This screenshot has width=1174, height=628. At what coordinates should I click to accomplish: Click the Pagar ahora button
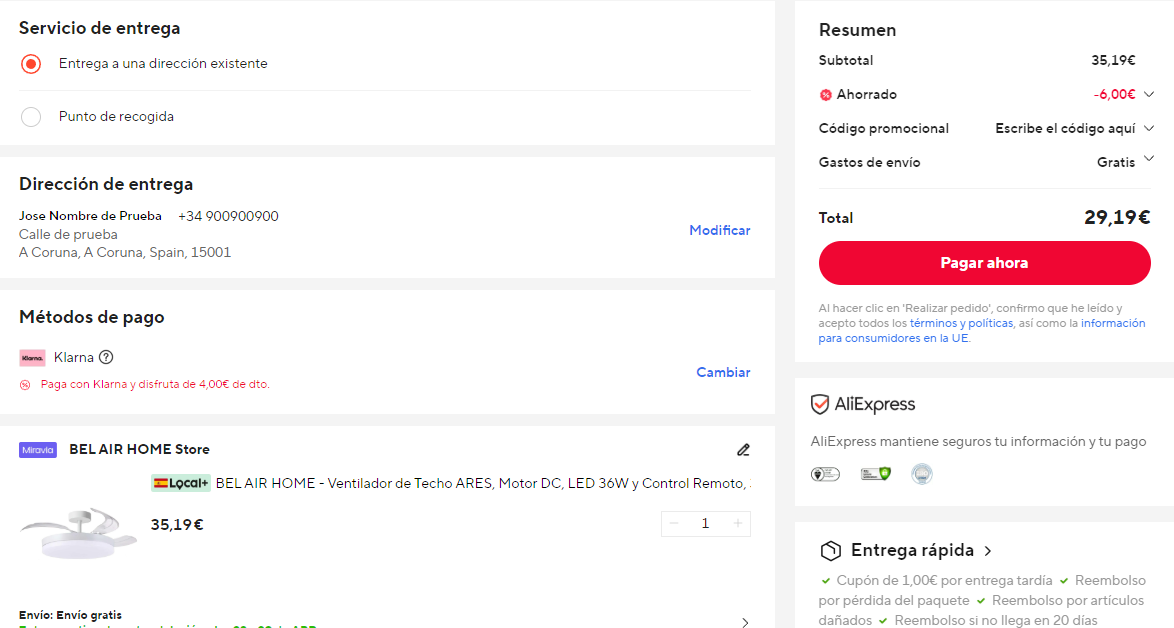985,263
